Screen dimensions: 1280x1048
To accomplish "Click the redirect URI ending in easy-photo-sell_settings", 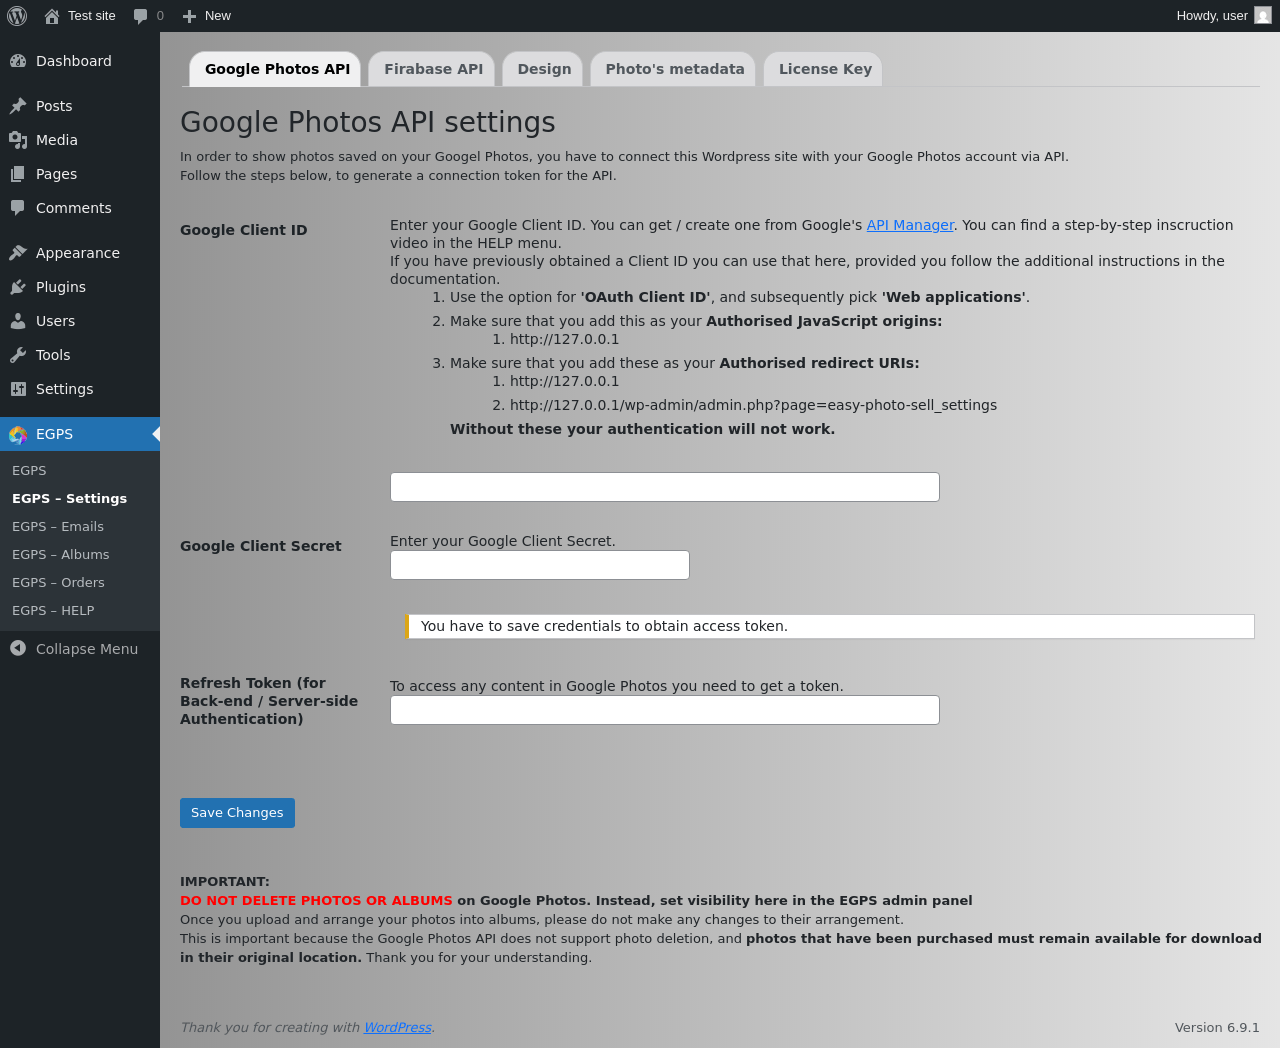I will [753, 405].
